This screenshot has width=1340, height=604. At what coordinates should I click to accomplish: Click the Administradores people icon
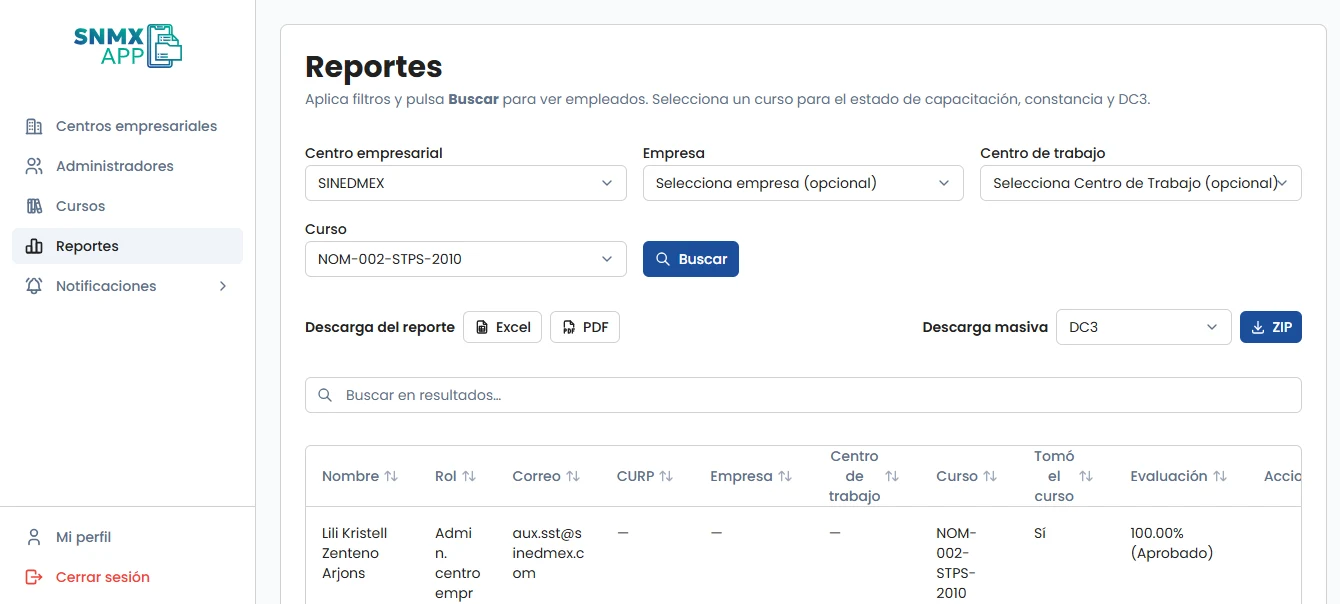pyautogui.click(x=34, y=166)
